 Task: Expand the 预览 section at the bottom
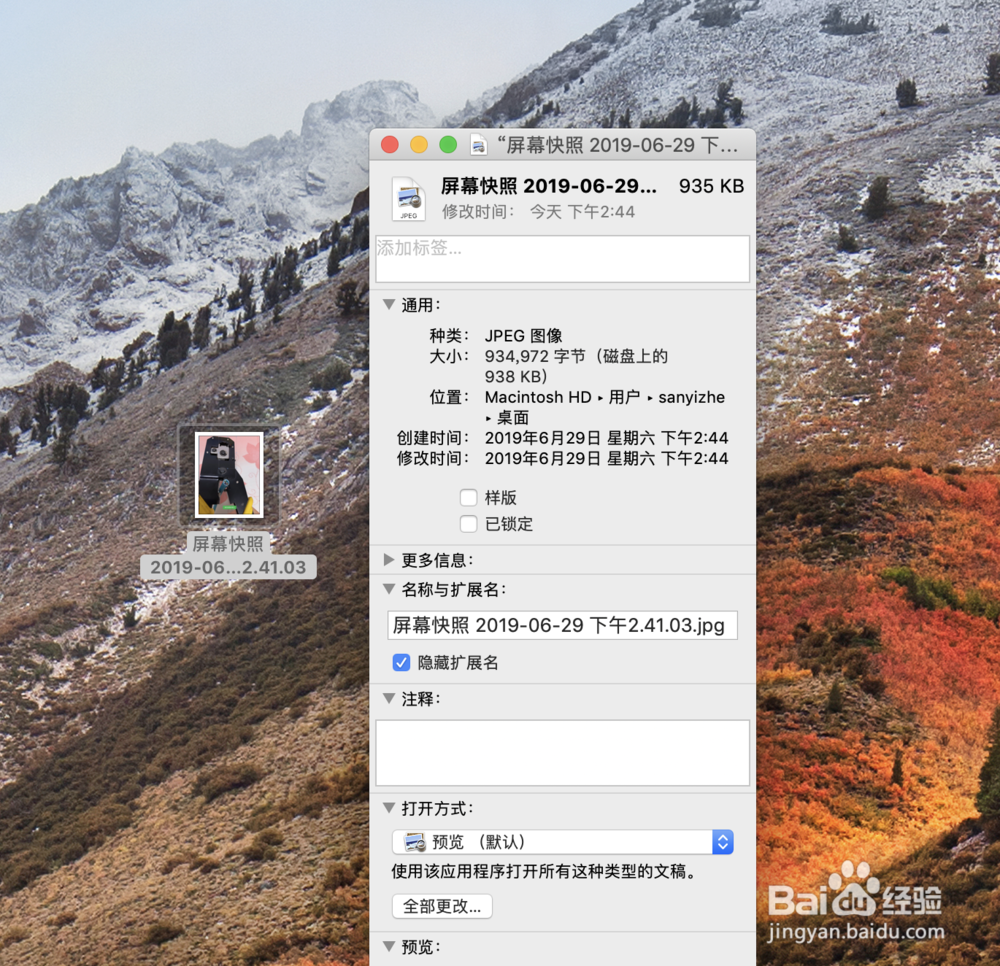pos(388,947)
